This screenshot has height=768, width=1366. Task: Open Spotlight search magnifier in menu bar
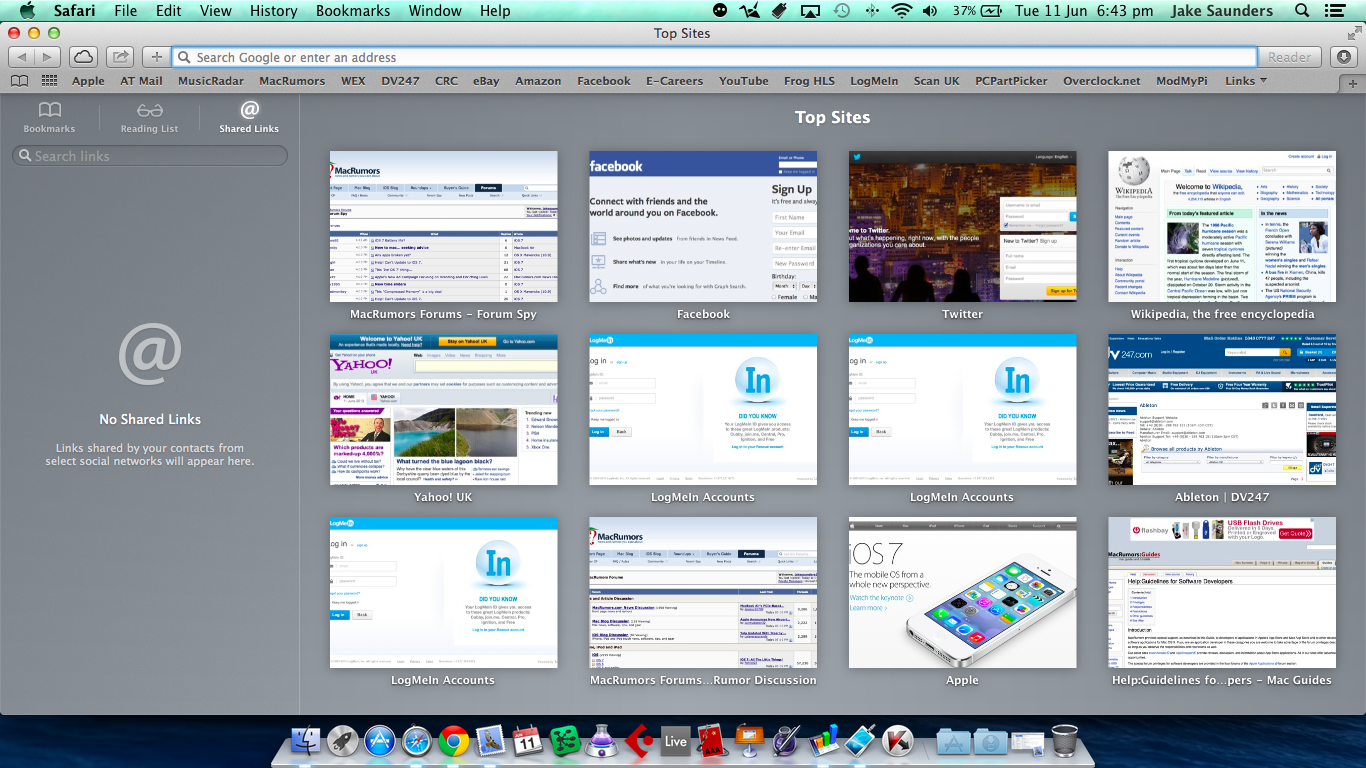point(1302,11)
